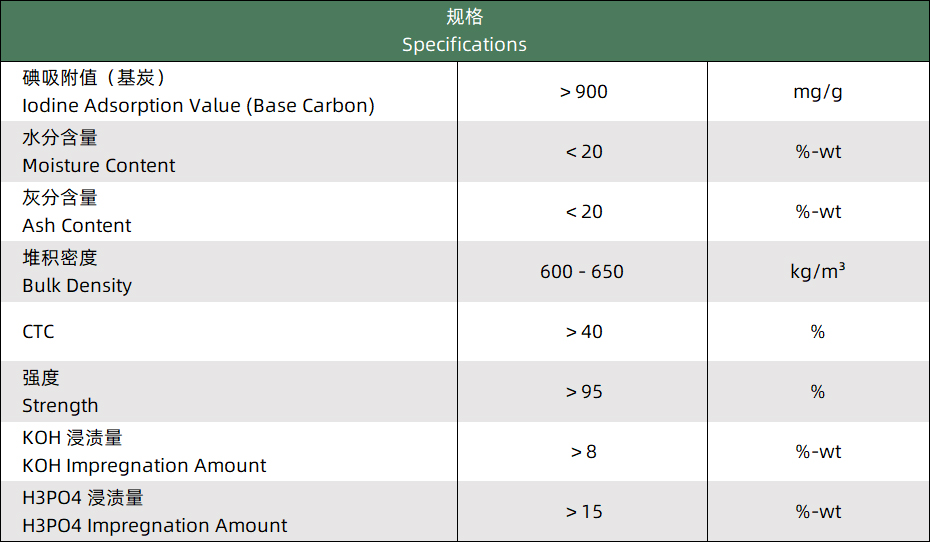Click the Ash Content '< 20' value
The height and width of the screenshot is (542, 930).
584,212
